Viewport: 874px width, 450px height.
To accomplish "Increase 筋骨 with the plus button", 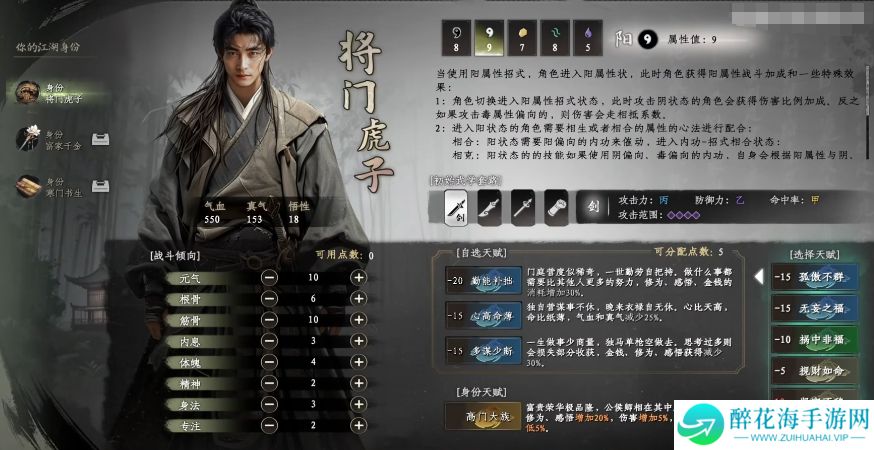I will [x=358, y=320].
